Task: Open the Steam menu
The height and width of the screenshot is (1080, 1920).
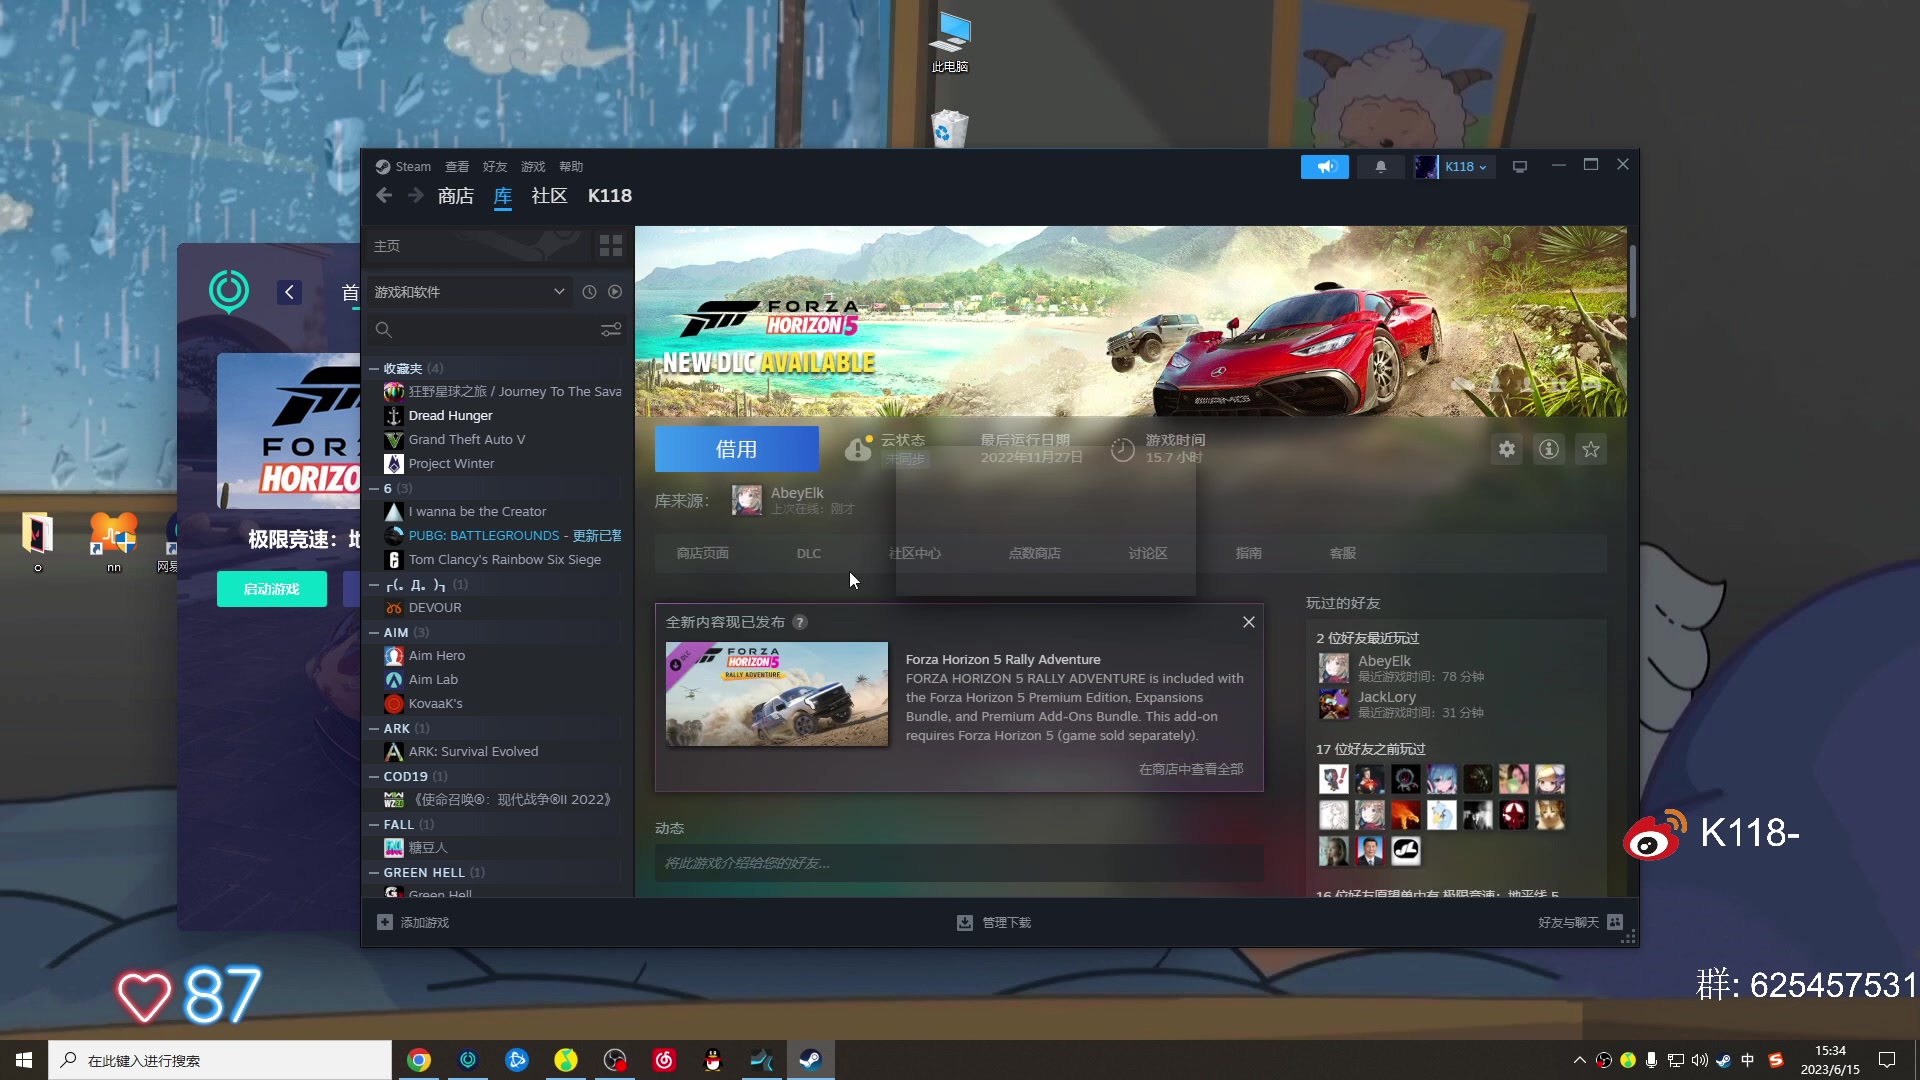Action: (403, 167)
